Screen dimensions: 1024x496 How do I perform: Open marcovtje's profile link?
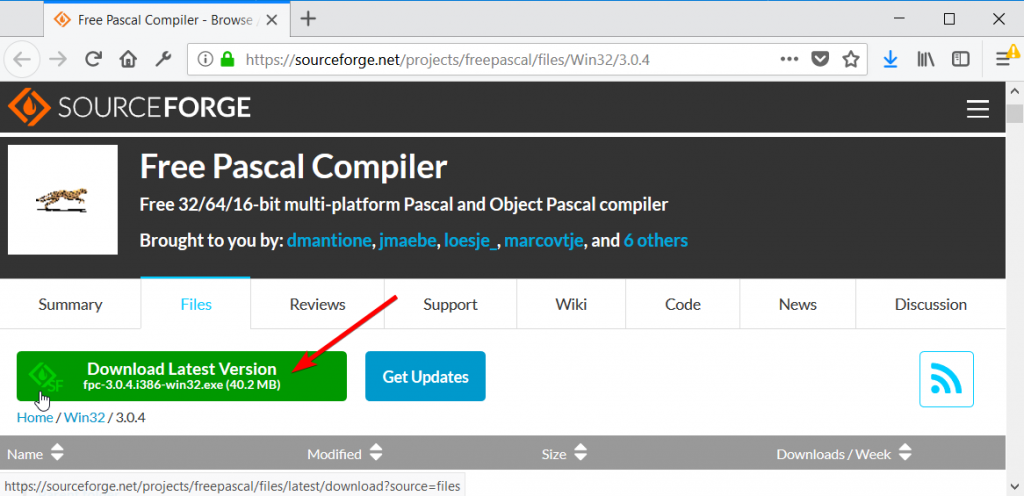544,241
